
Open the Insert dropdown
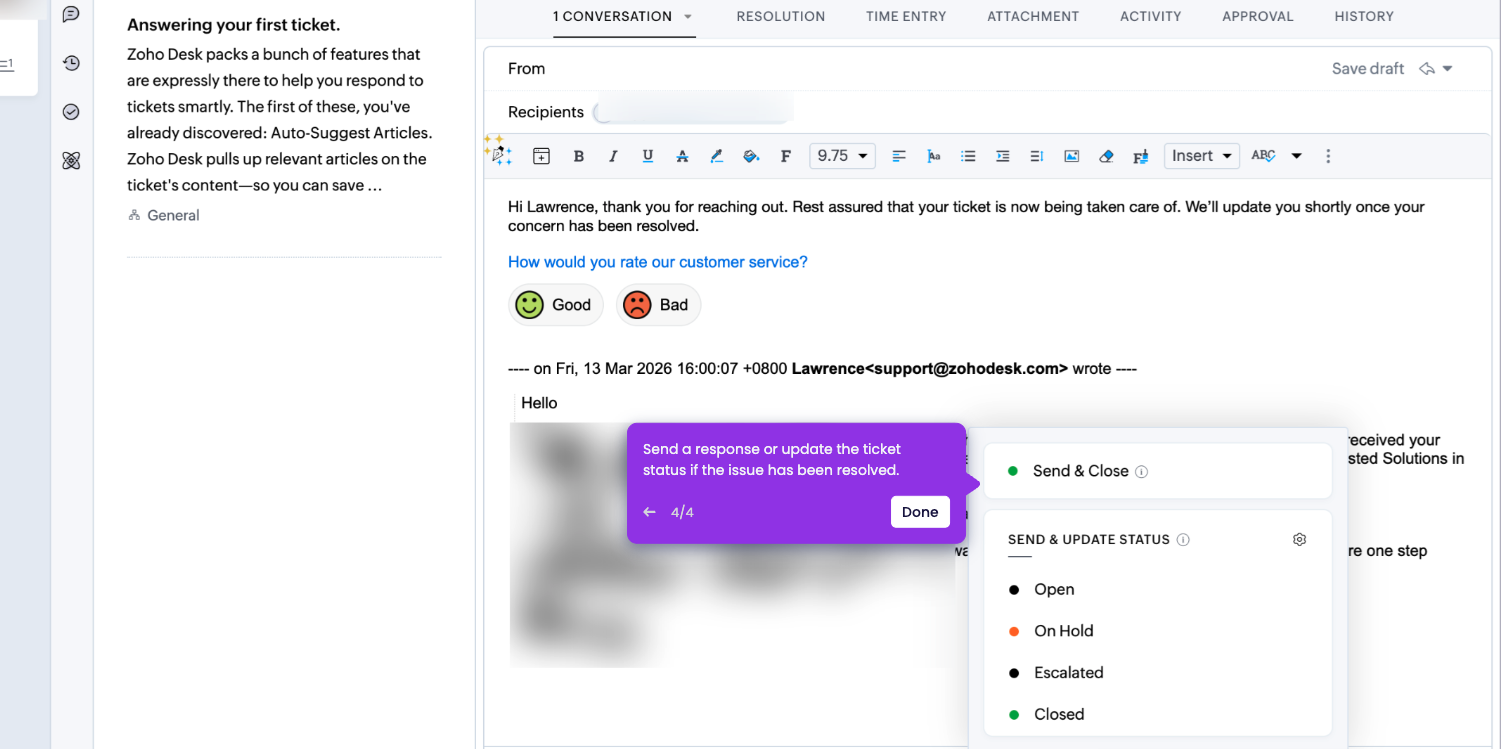tap(1202, 156)
